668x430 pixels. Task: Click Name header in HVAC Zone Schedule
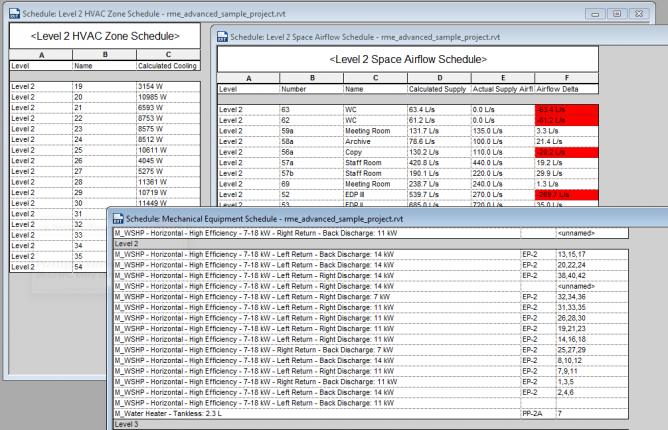(x=105, y=66)
